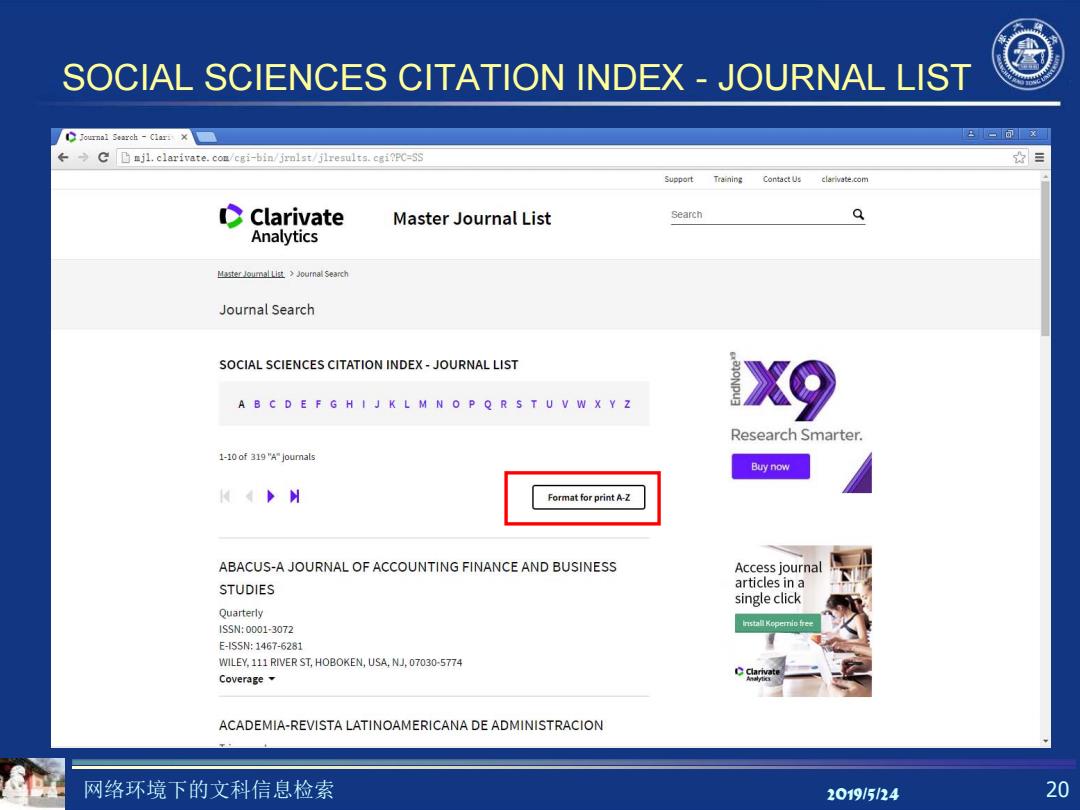Show journals starting with letter W
Screen dimensions: 1080x810
click(x=581, y=404)
